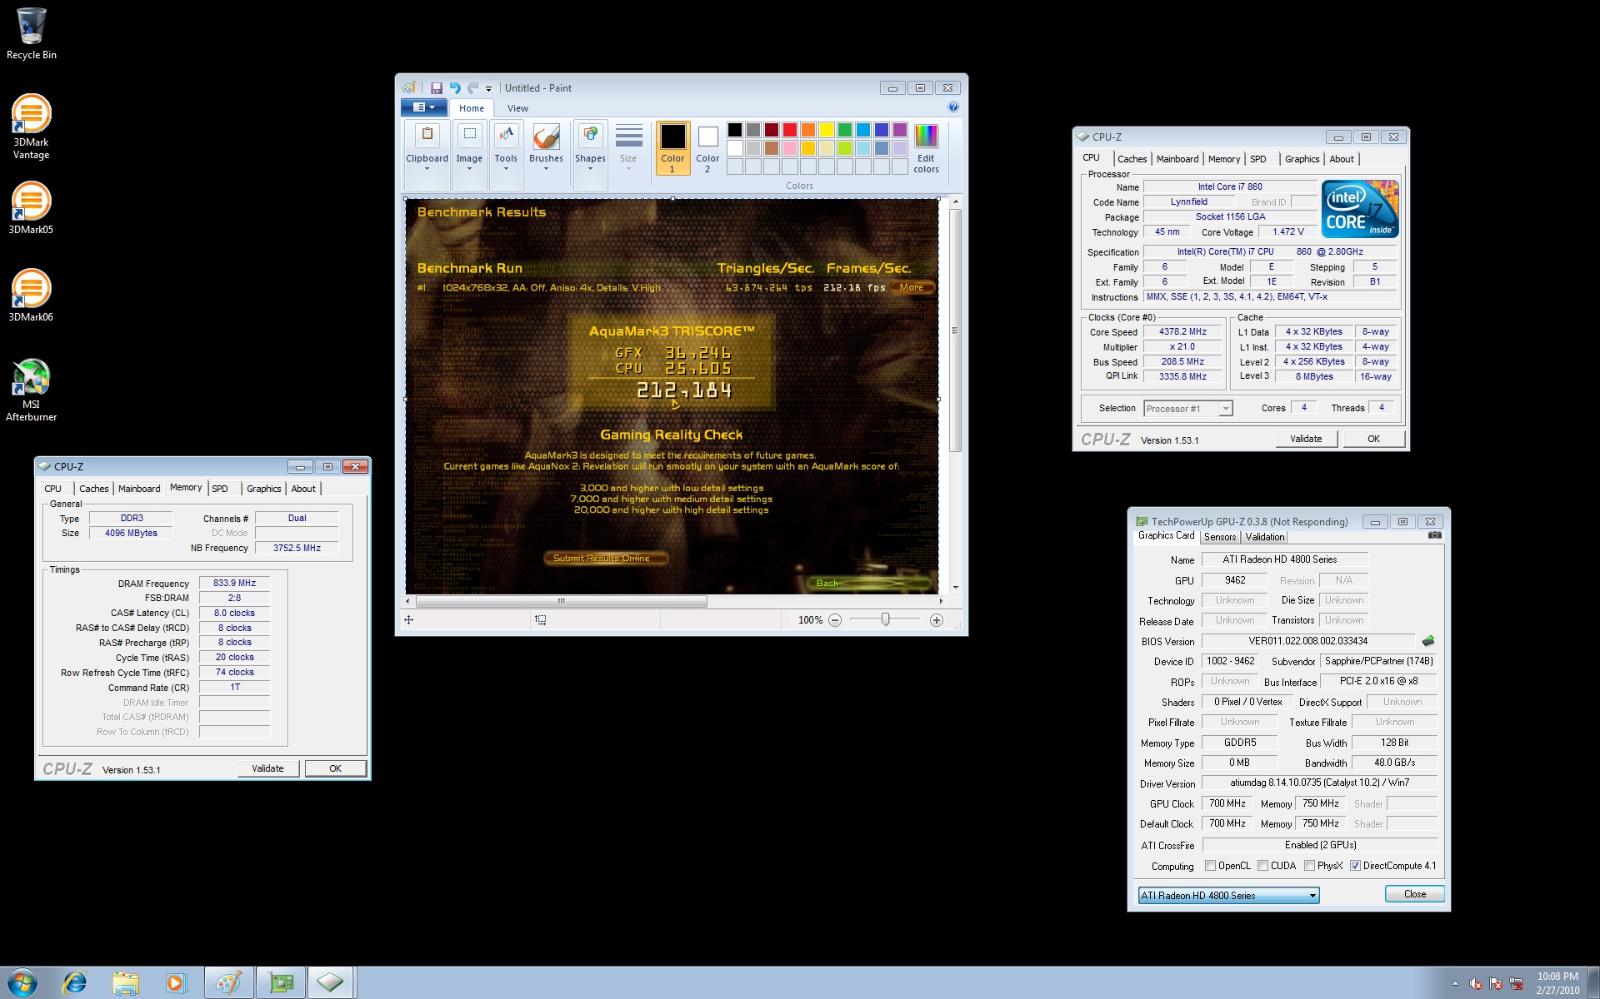The width and height of the screenshot is (1600, 999).
Task: Enable the CUDA checkbox in GPU-Z
Action: (x=1263, y=866)
